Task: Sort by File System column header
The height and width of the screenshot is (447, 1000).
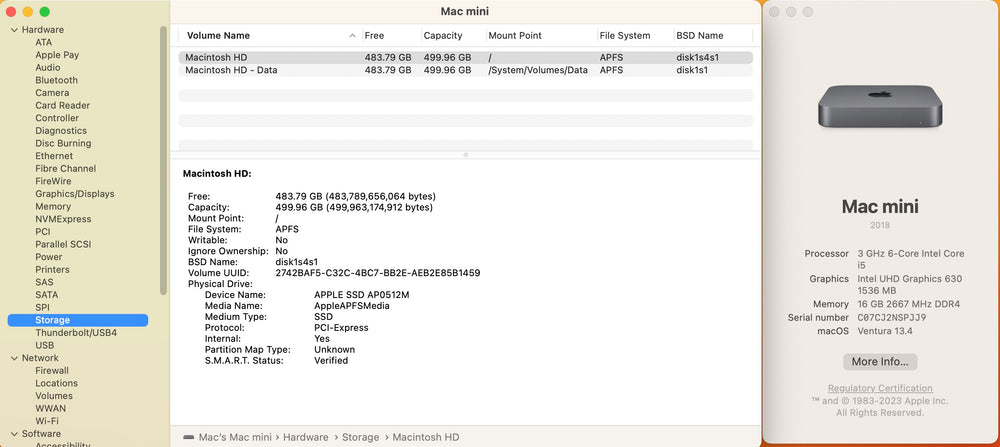Action: 625,36
